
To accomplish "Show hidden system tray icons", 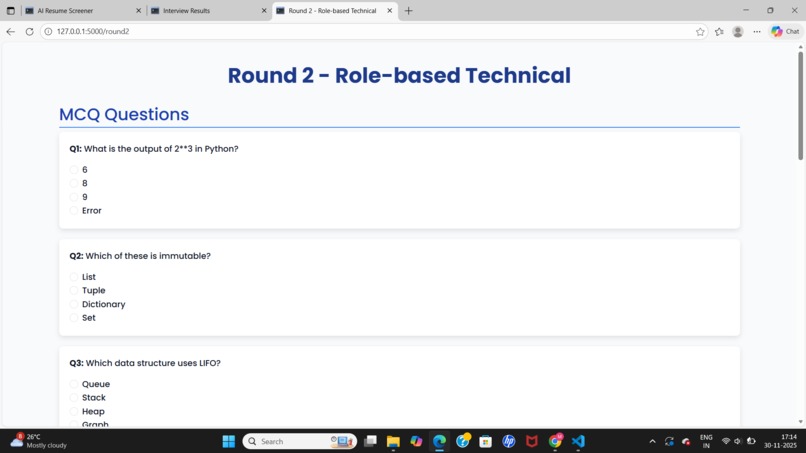I will (x=652, y=441).
